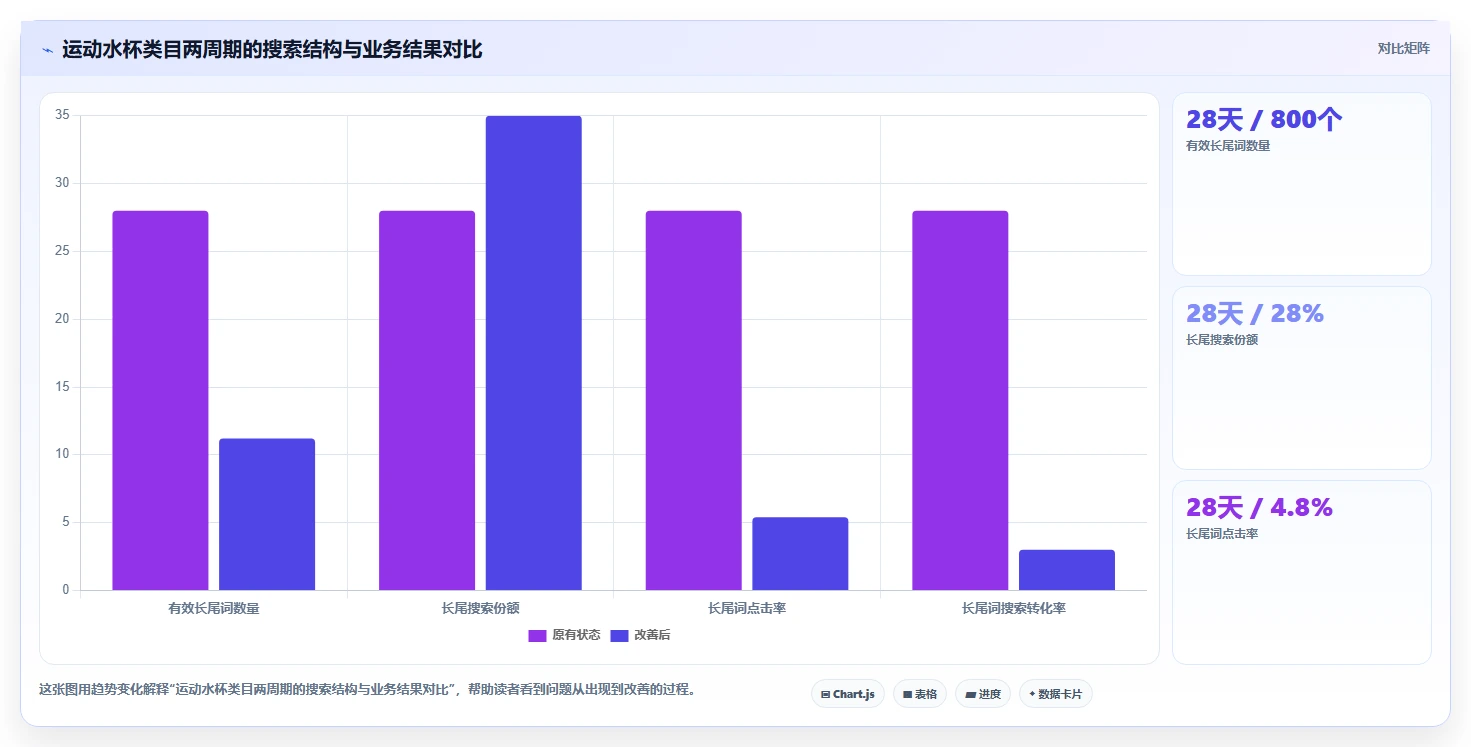The image size is (1471, 747).
Task: Click the 有效长尾词数量 axis label
Action: 214,608
